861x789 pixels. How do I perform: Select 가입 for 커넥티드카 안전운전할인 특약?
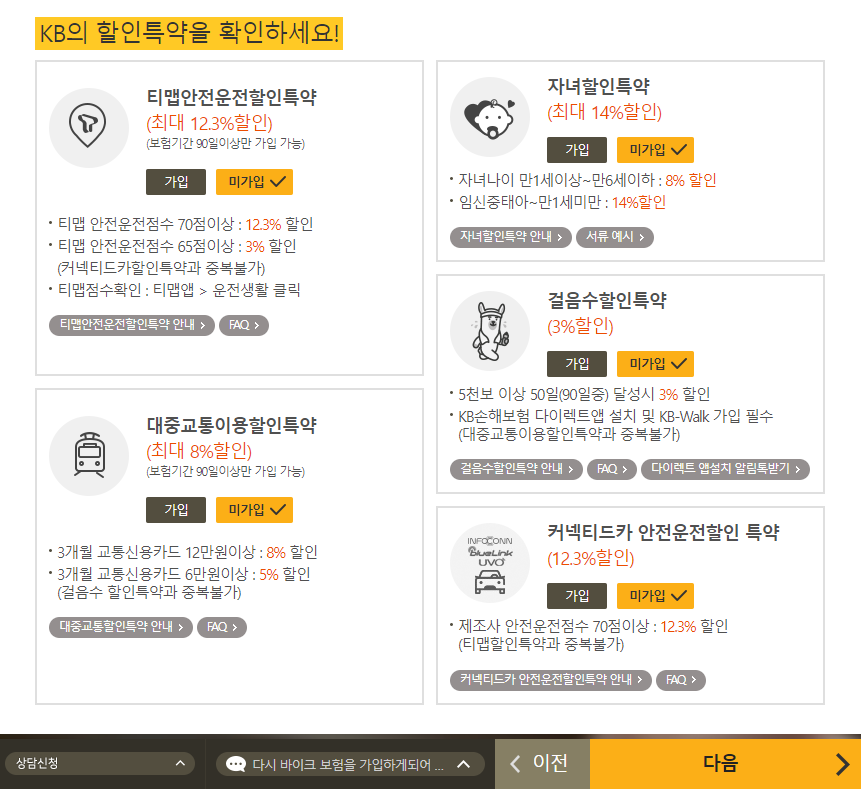[x=577, y=596]
